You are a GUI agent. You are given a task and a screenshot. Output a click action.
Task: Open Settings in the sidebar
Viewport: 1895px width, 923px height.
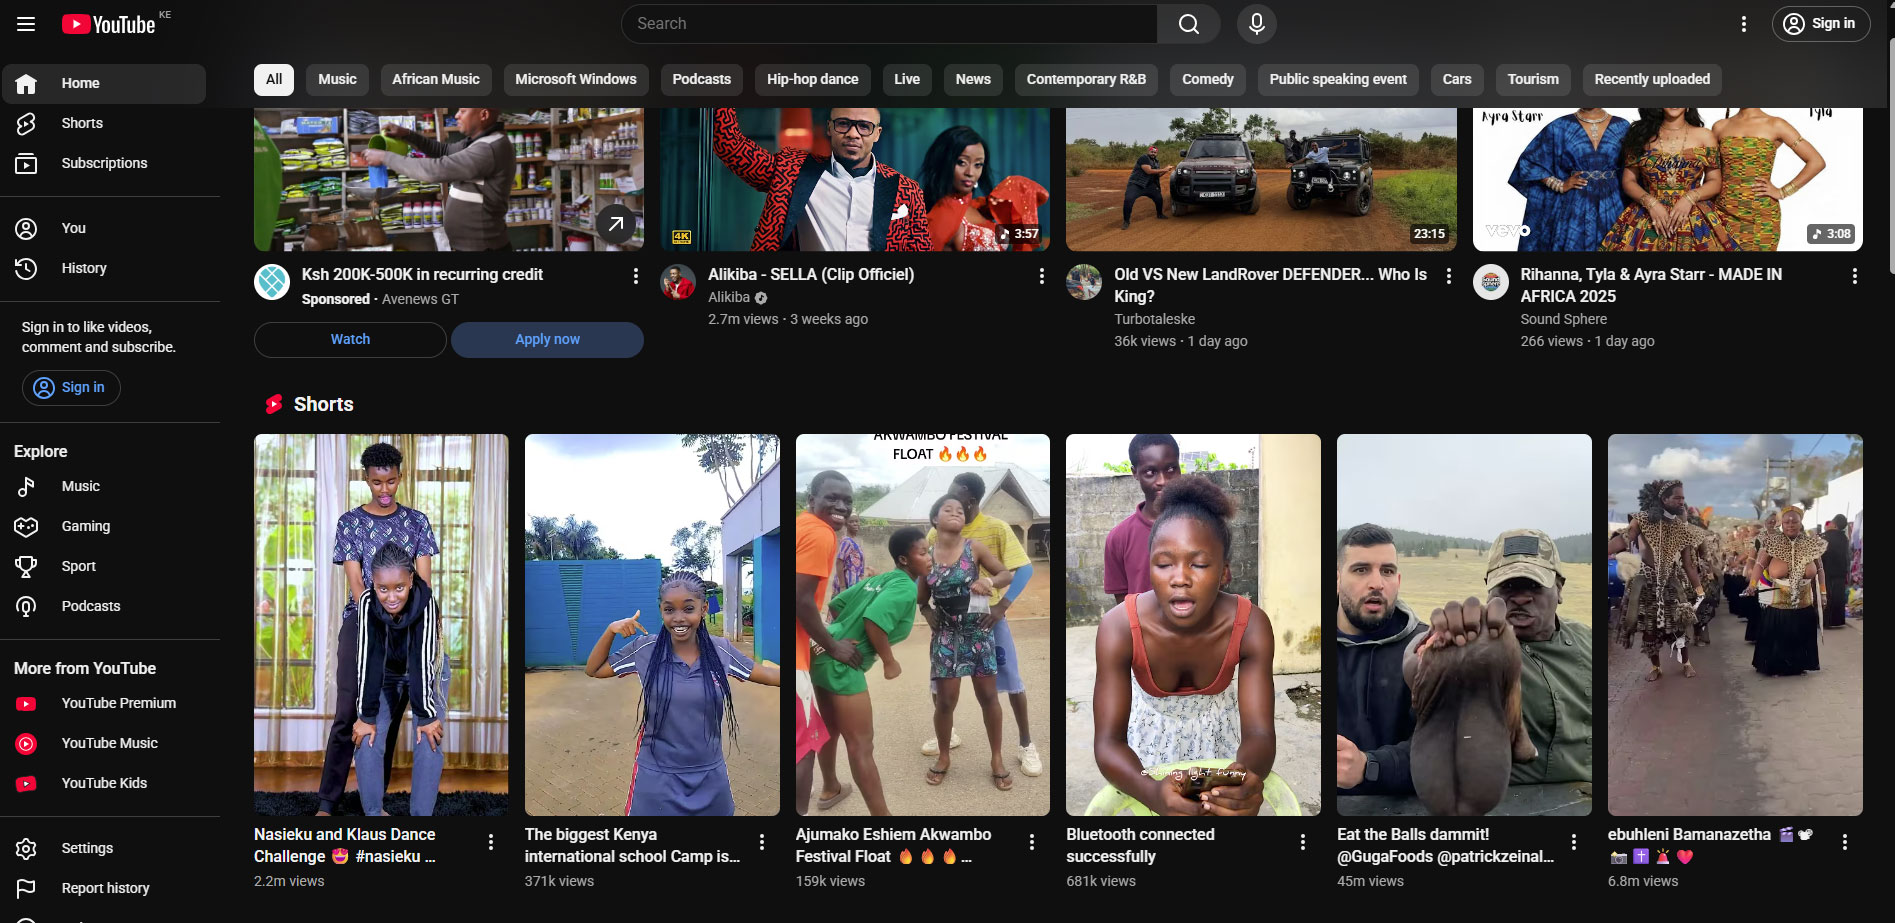click(87, 848)
